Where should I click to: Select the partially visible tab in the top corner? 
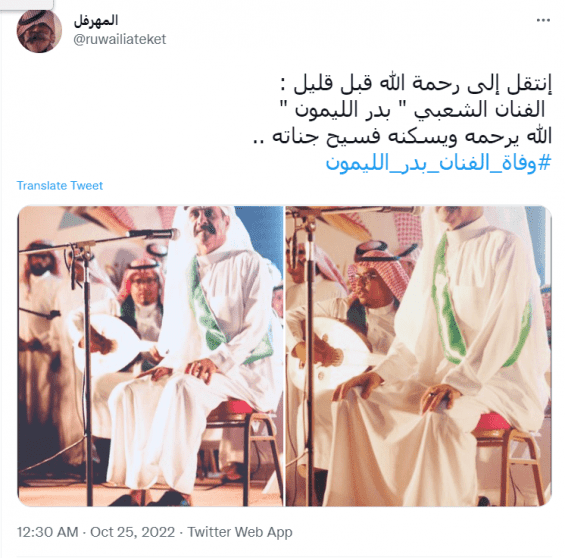pos(26,5)
